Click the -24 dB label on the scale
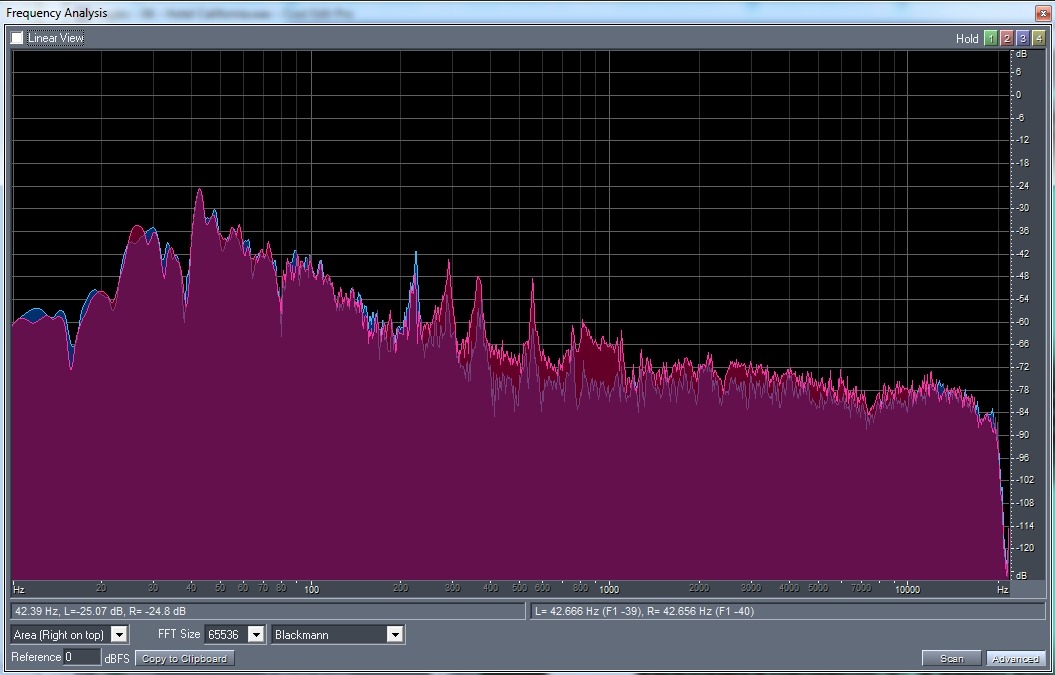Viewport: 1055px width, 675px height. coord(1021,186)
